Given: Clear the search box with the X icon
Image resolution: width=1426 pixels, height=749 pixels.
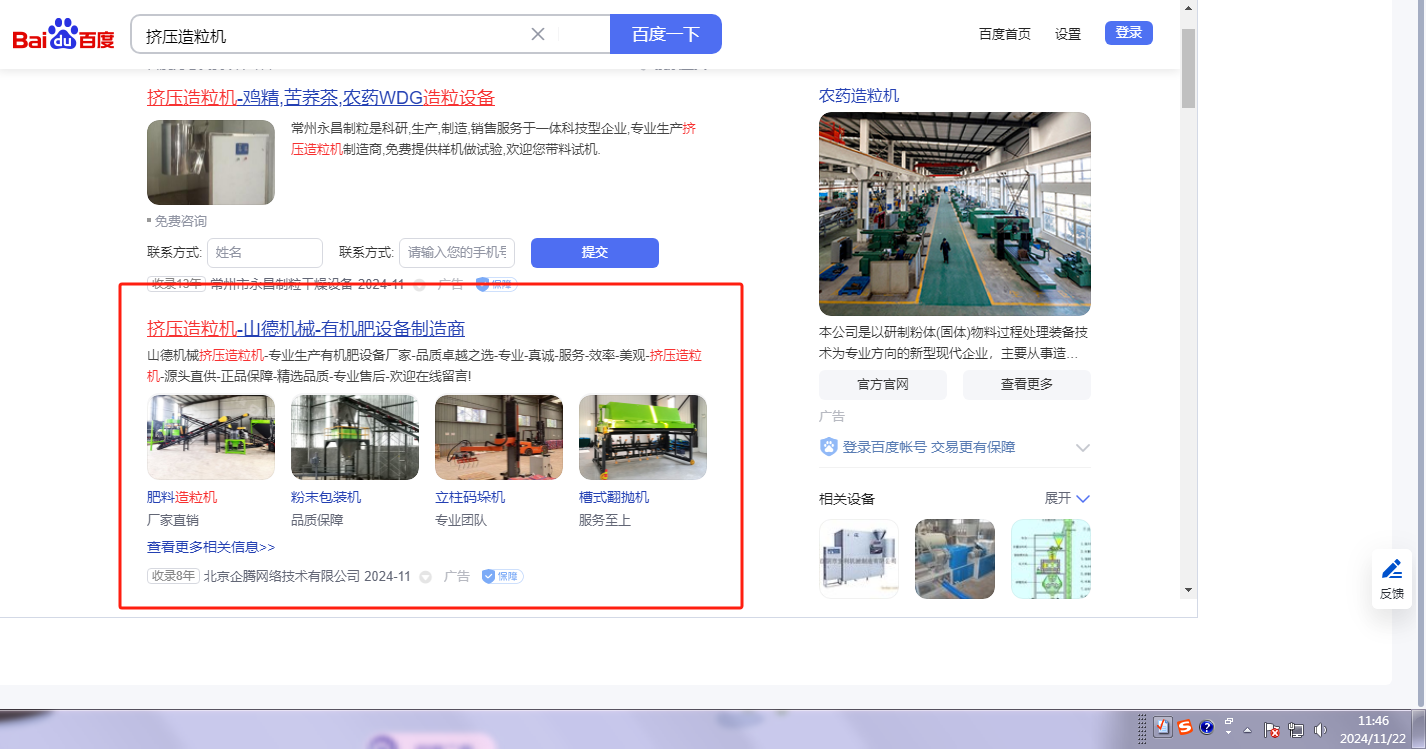Looking at the screenshot, I should point(538,34).
